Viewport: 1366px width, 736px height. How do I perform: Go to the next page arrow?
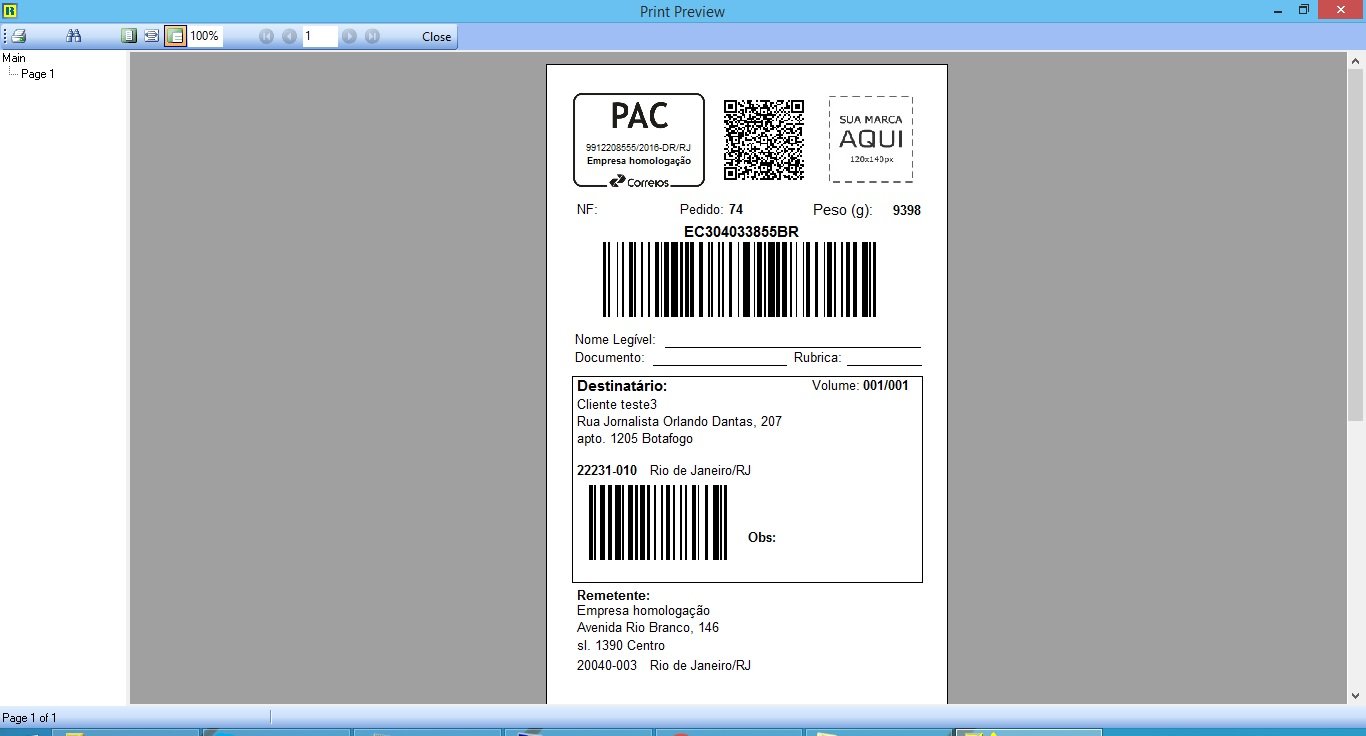pos(349,36)
